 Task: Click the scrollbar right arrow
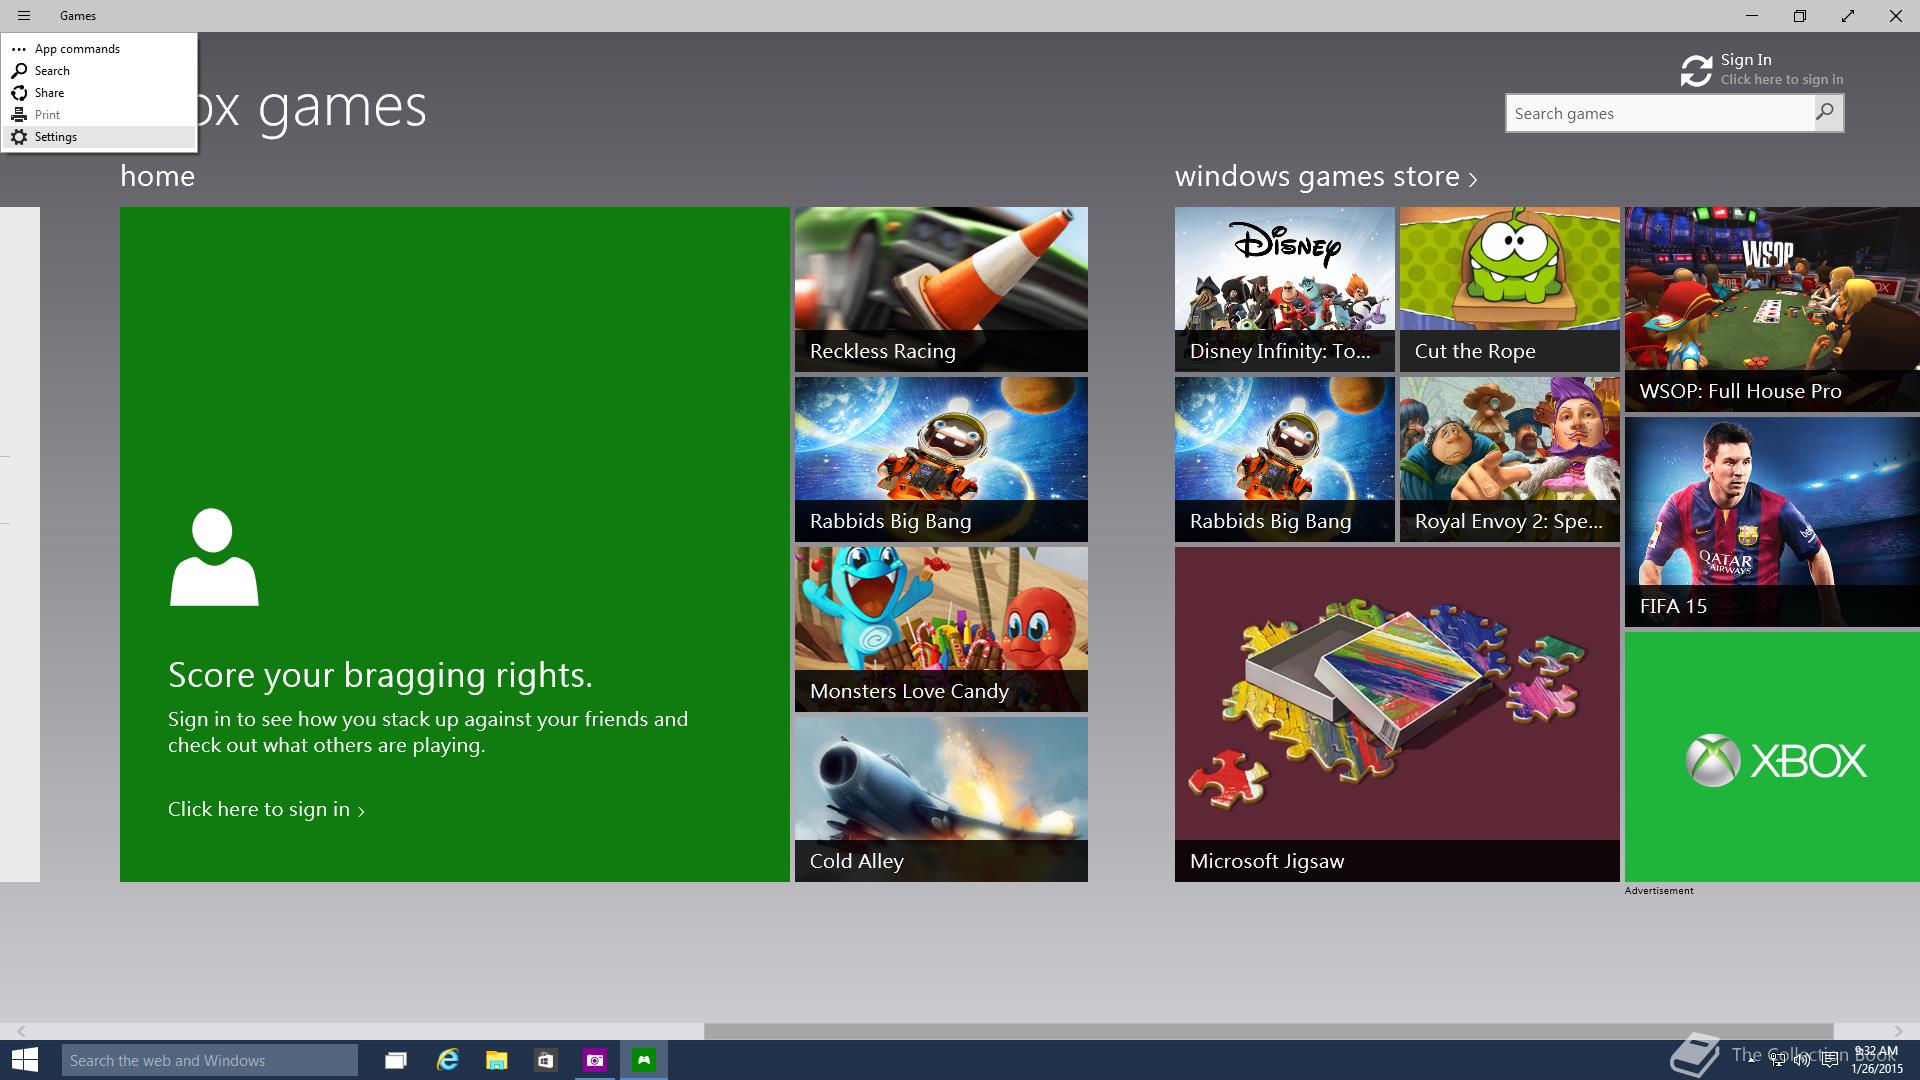(1898, 1031)
